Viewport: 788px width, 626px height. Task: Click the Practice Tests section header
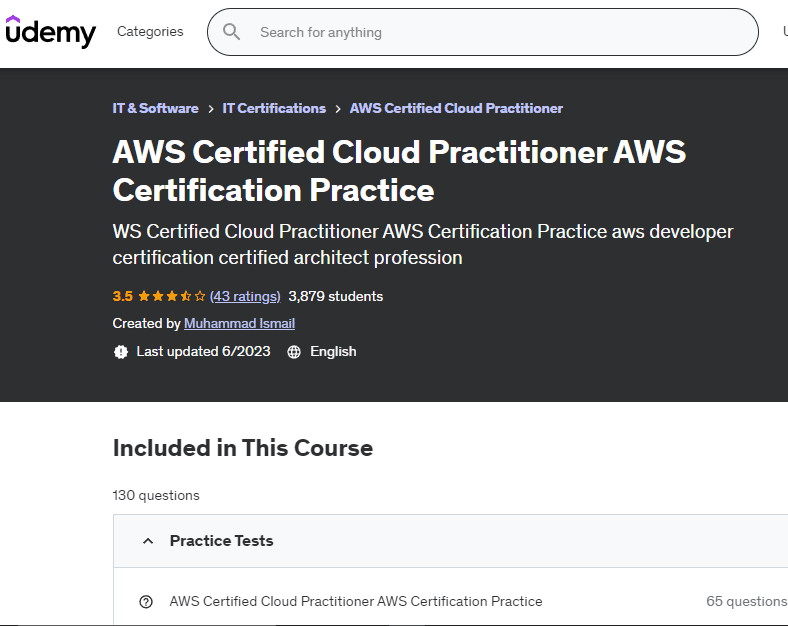tap(221, 541)
